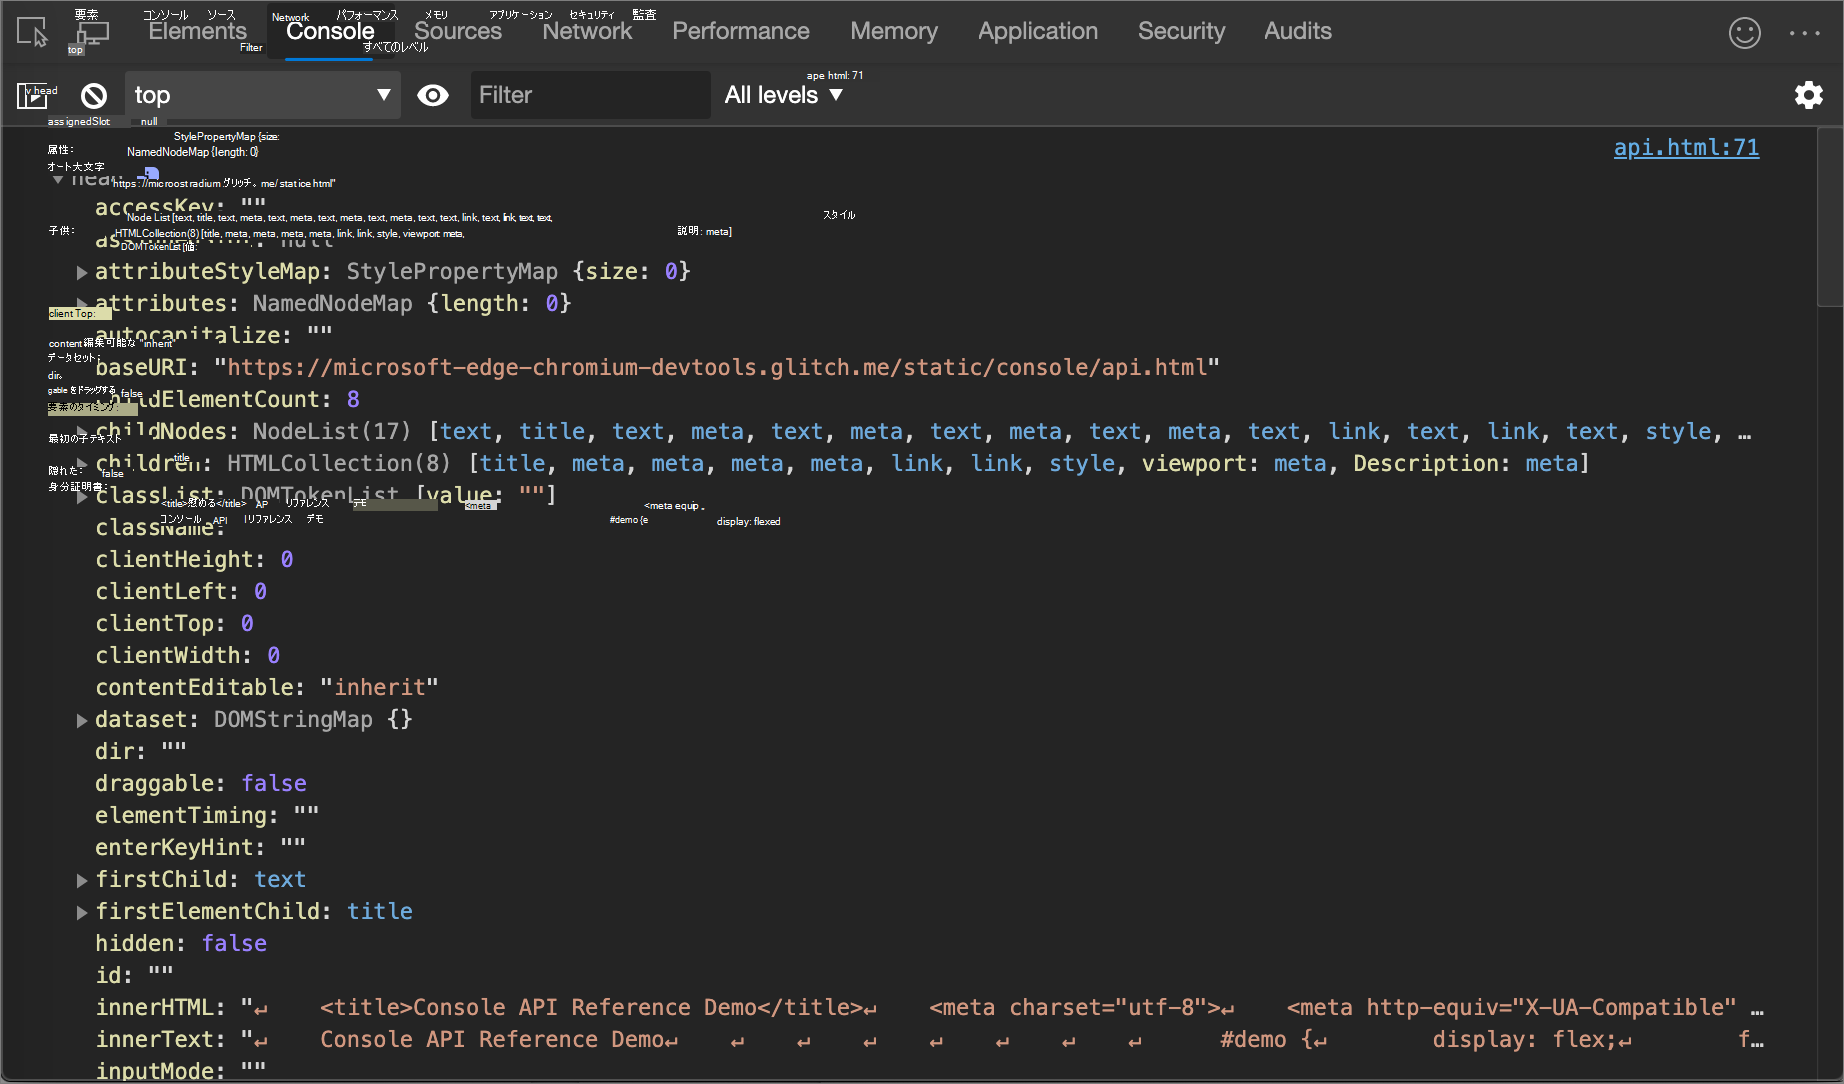Expand the firstElementChild title property
This screenshot has height=1084, width=1844.
81,912
